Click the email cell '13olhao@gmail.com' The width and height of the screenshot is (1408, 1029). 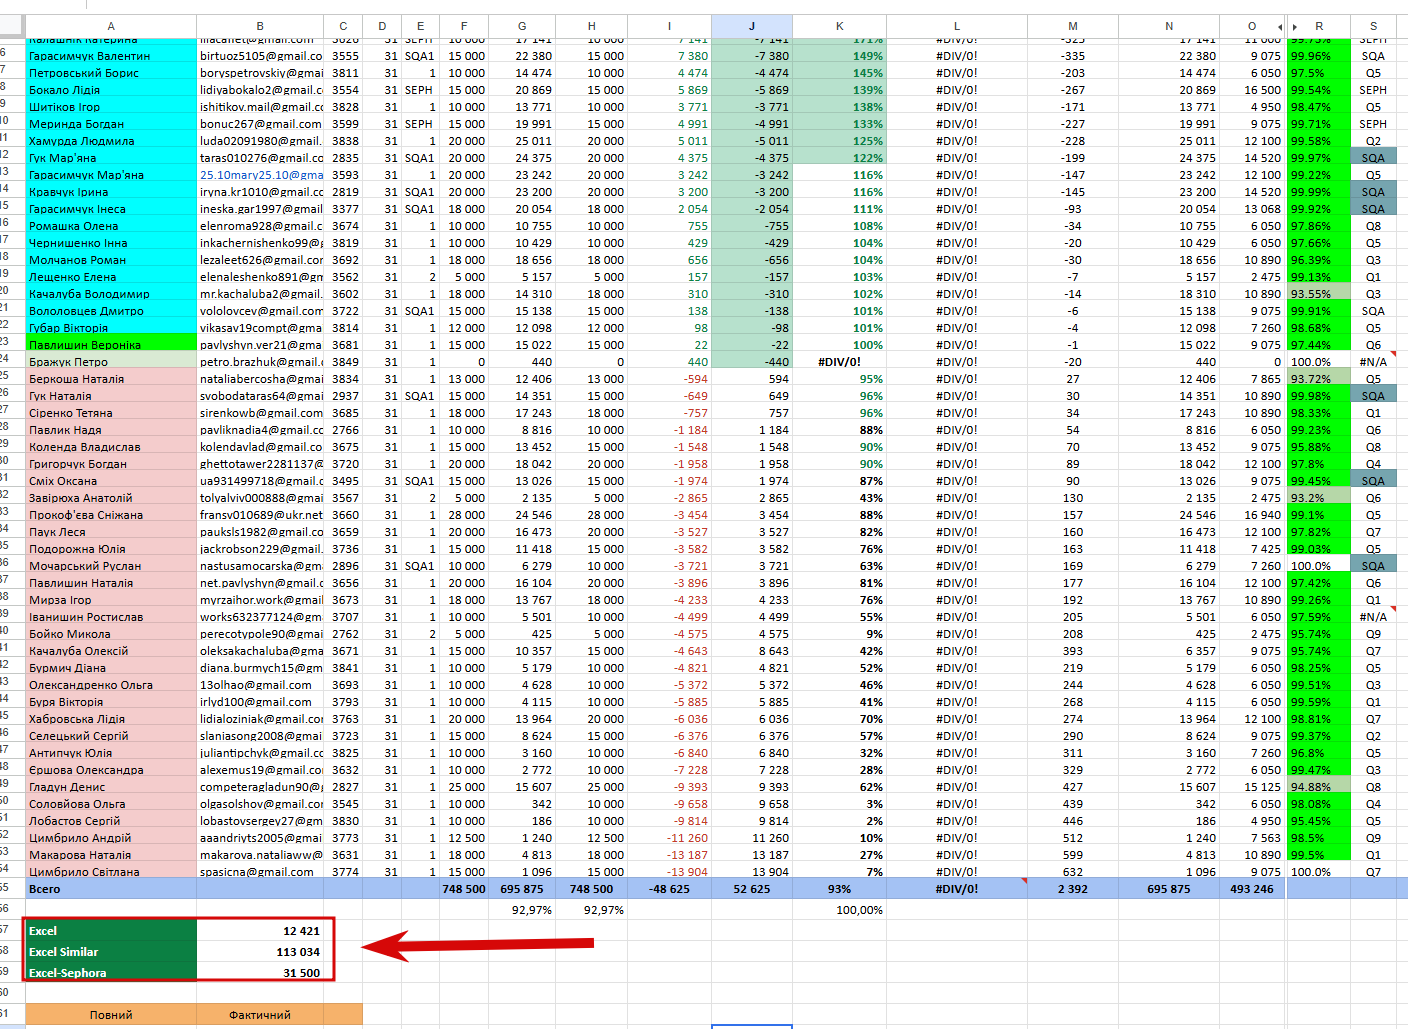(x=260, y=685)
